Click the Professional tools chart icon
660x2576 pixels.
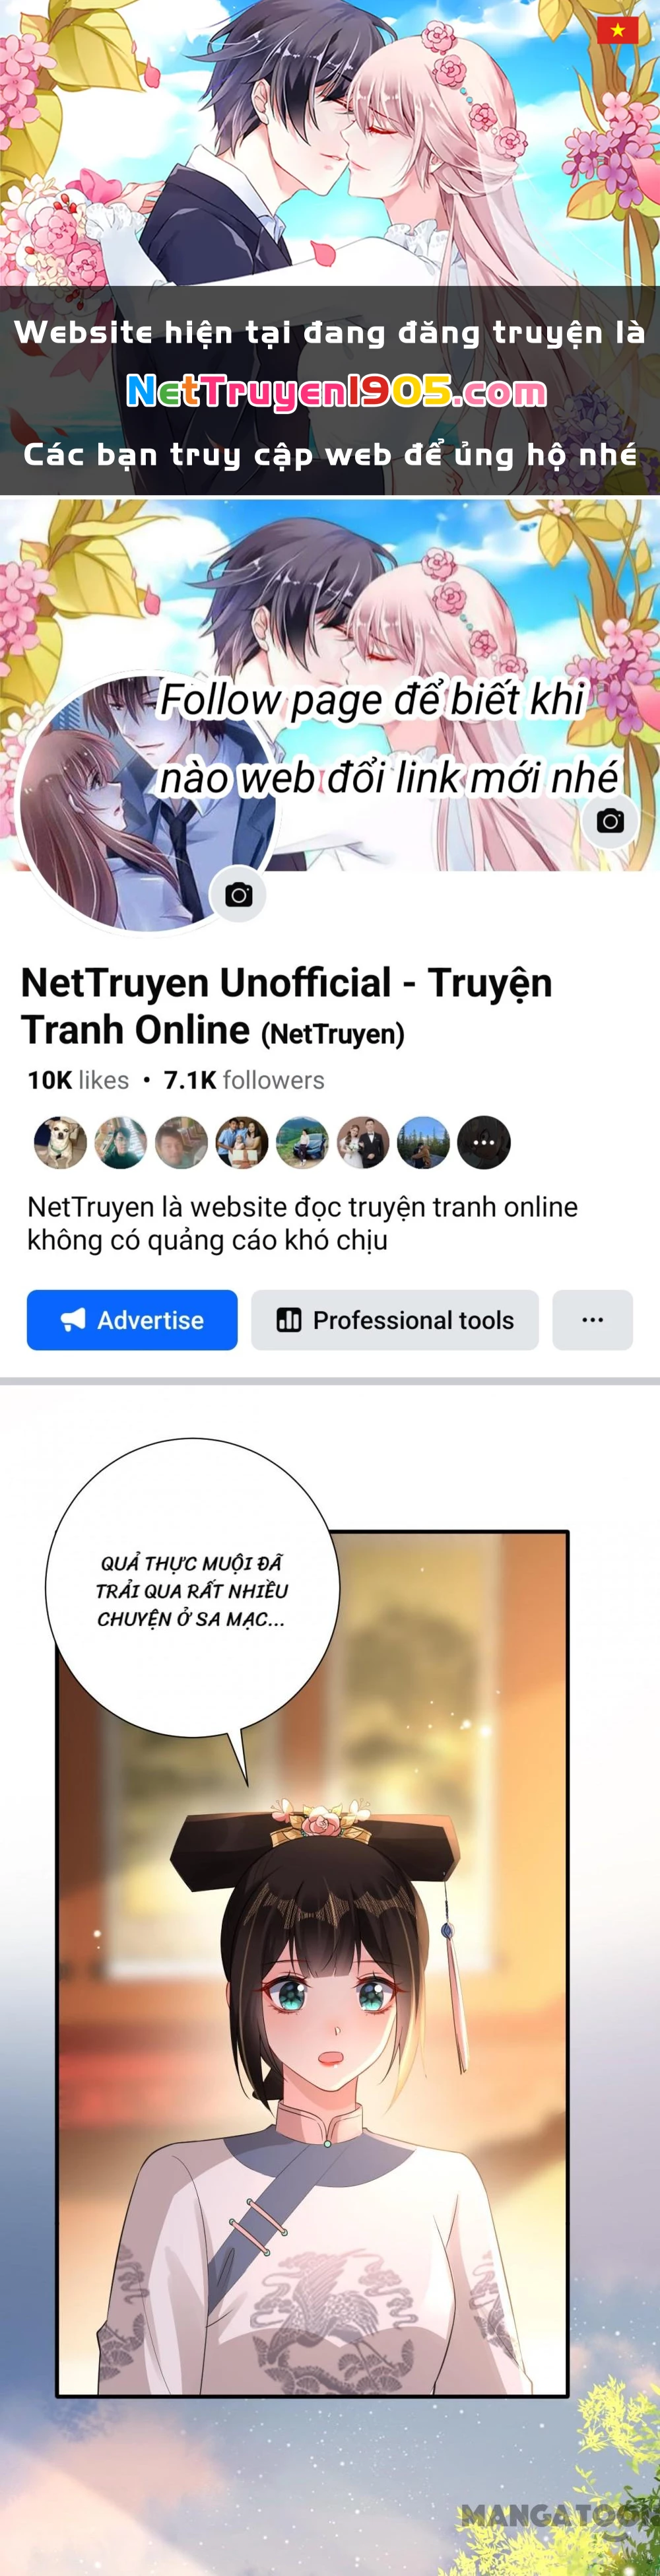[x=289, y=1320]
